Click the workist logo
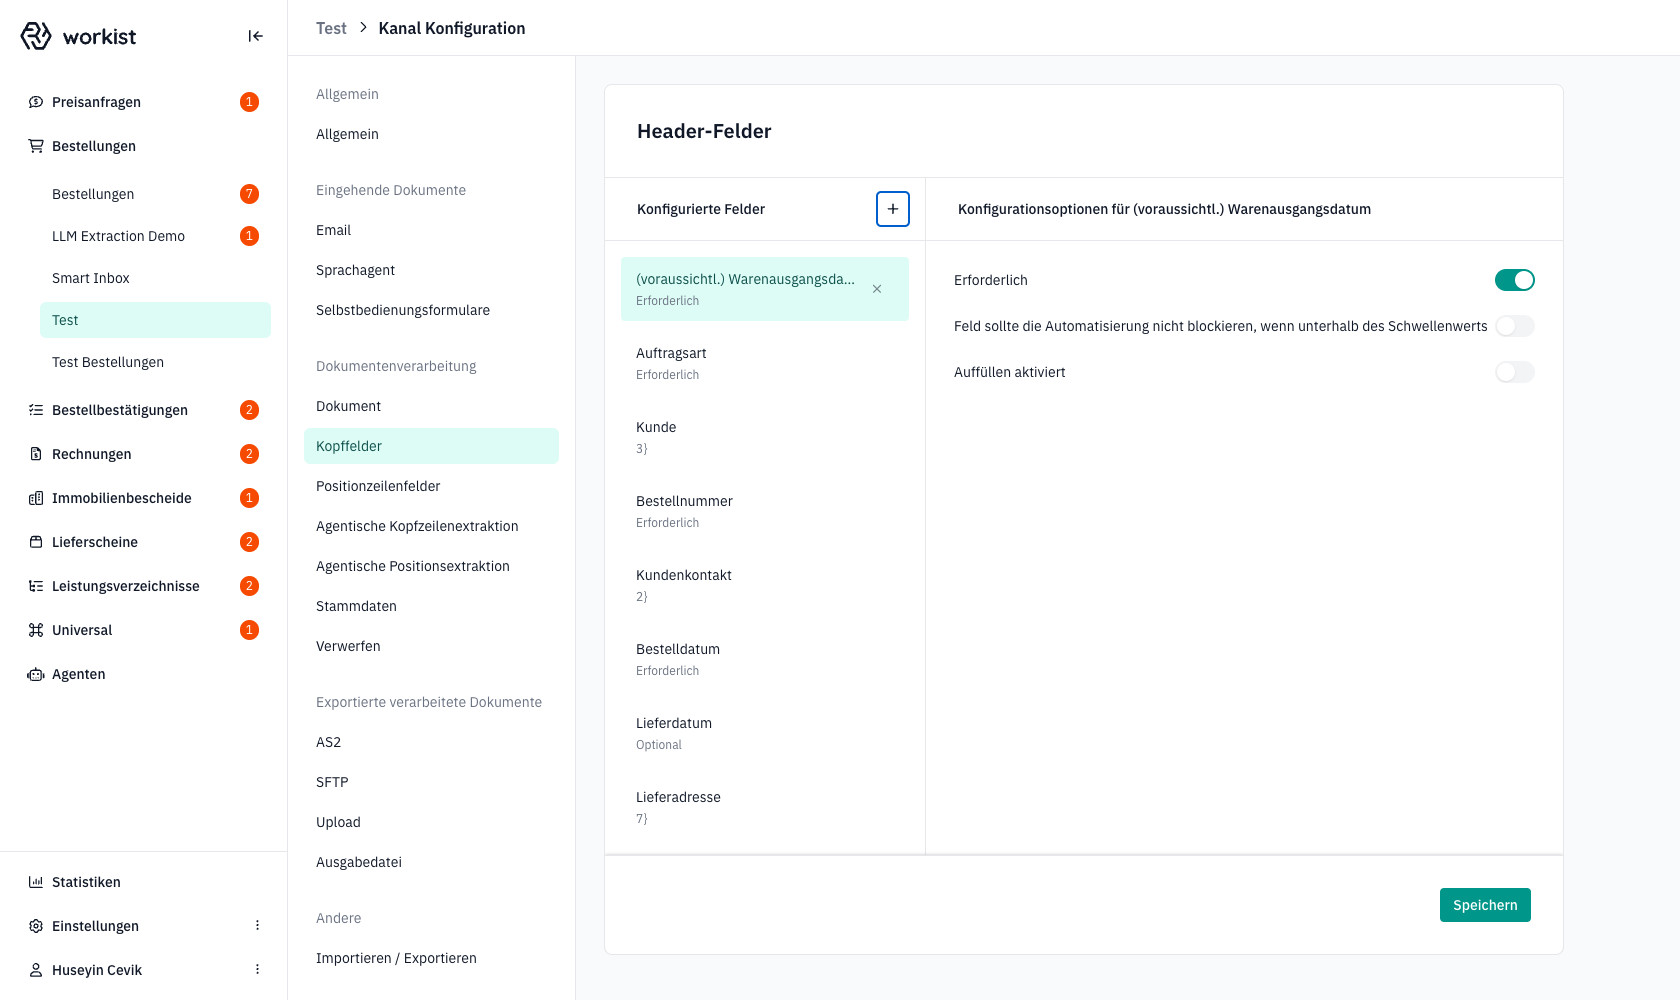The width and height of the screenshot is (1680, 1000). 78,36
